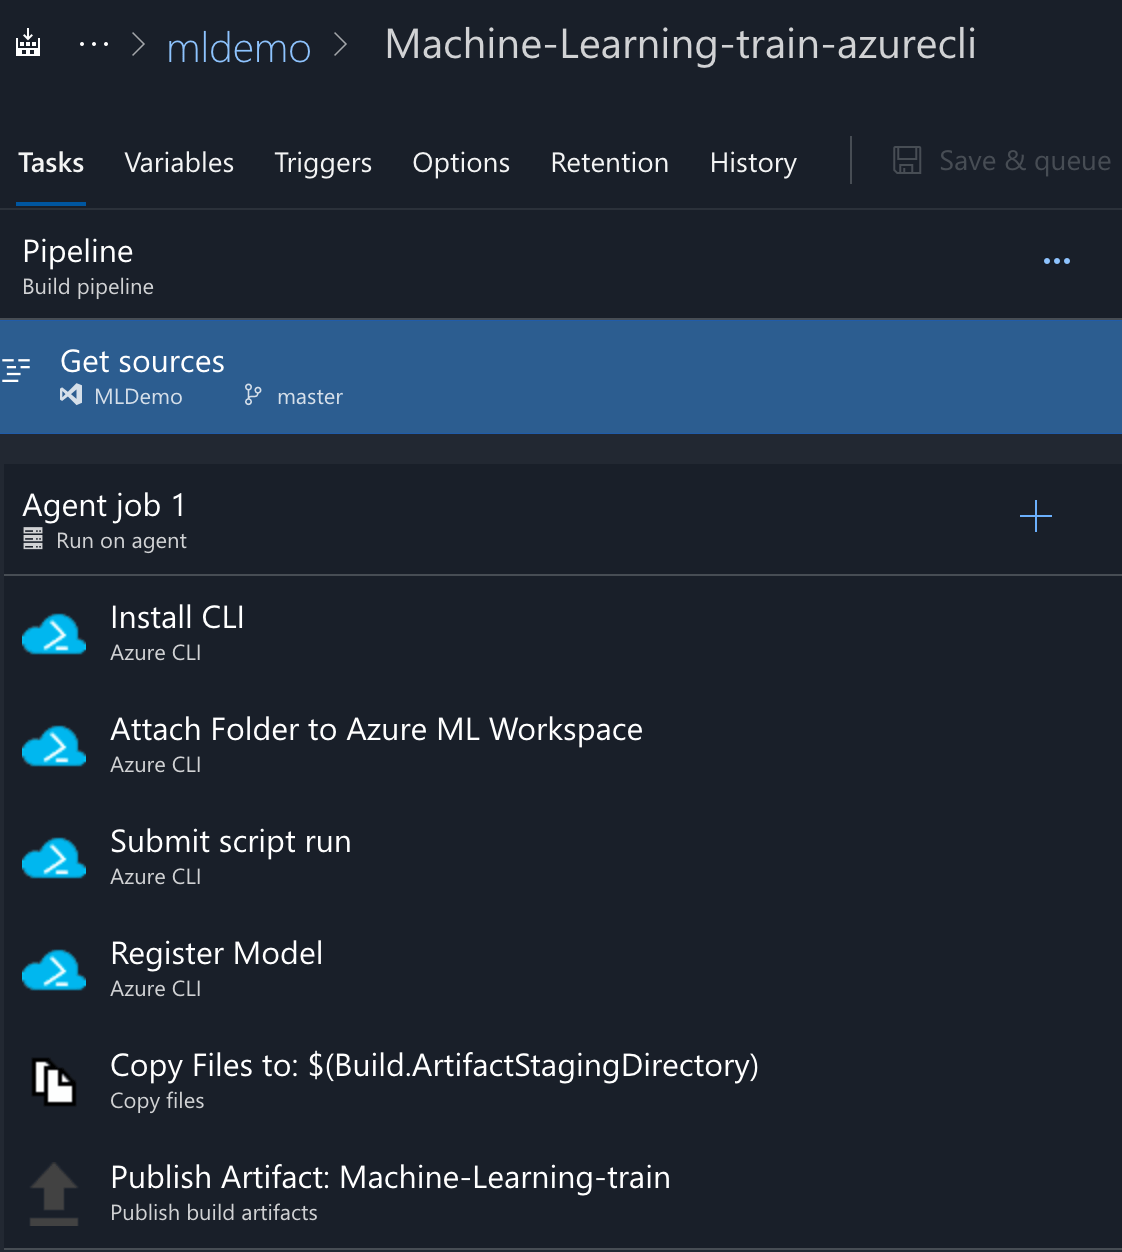Open the Register Model task

[216, 967]
